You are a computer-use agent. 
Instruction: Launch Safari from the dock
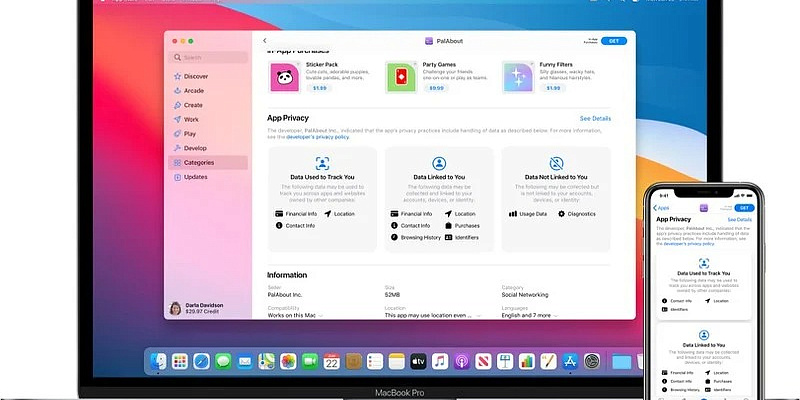point(202,361)
